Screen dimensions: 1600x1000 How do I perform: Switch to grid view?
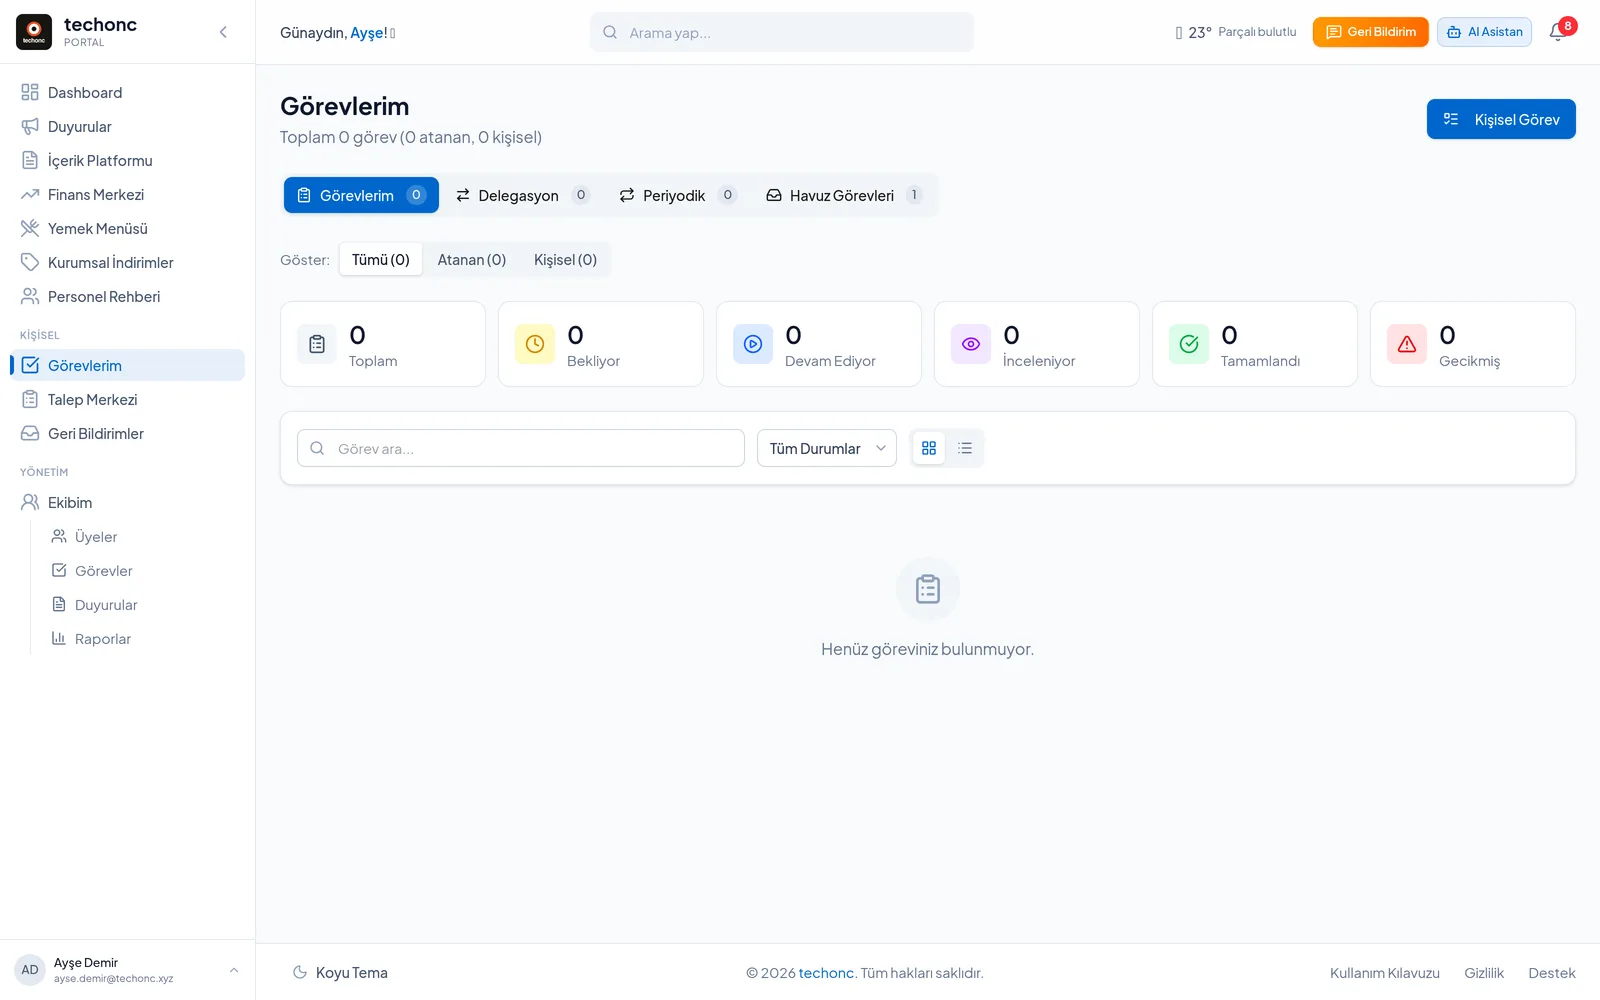[x=929, y=448]
